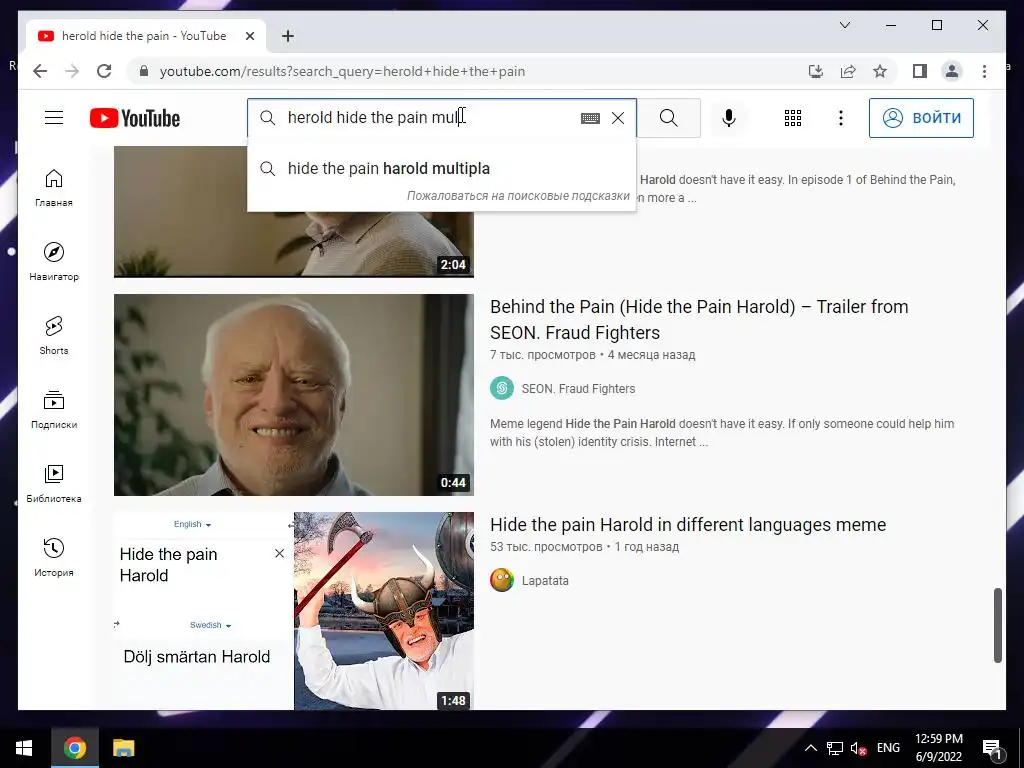Open the Windows Start menu
Image resolution: width=1024 pixels, height=768 pixels.
coord(24,748)
